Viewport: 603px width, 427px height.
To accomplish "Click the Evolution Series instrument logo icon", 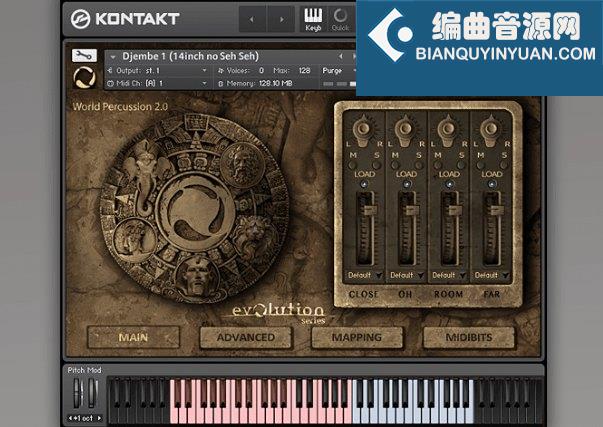I will 84,77.
